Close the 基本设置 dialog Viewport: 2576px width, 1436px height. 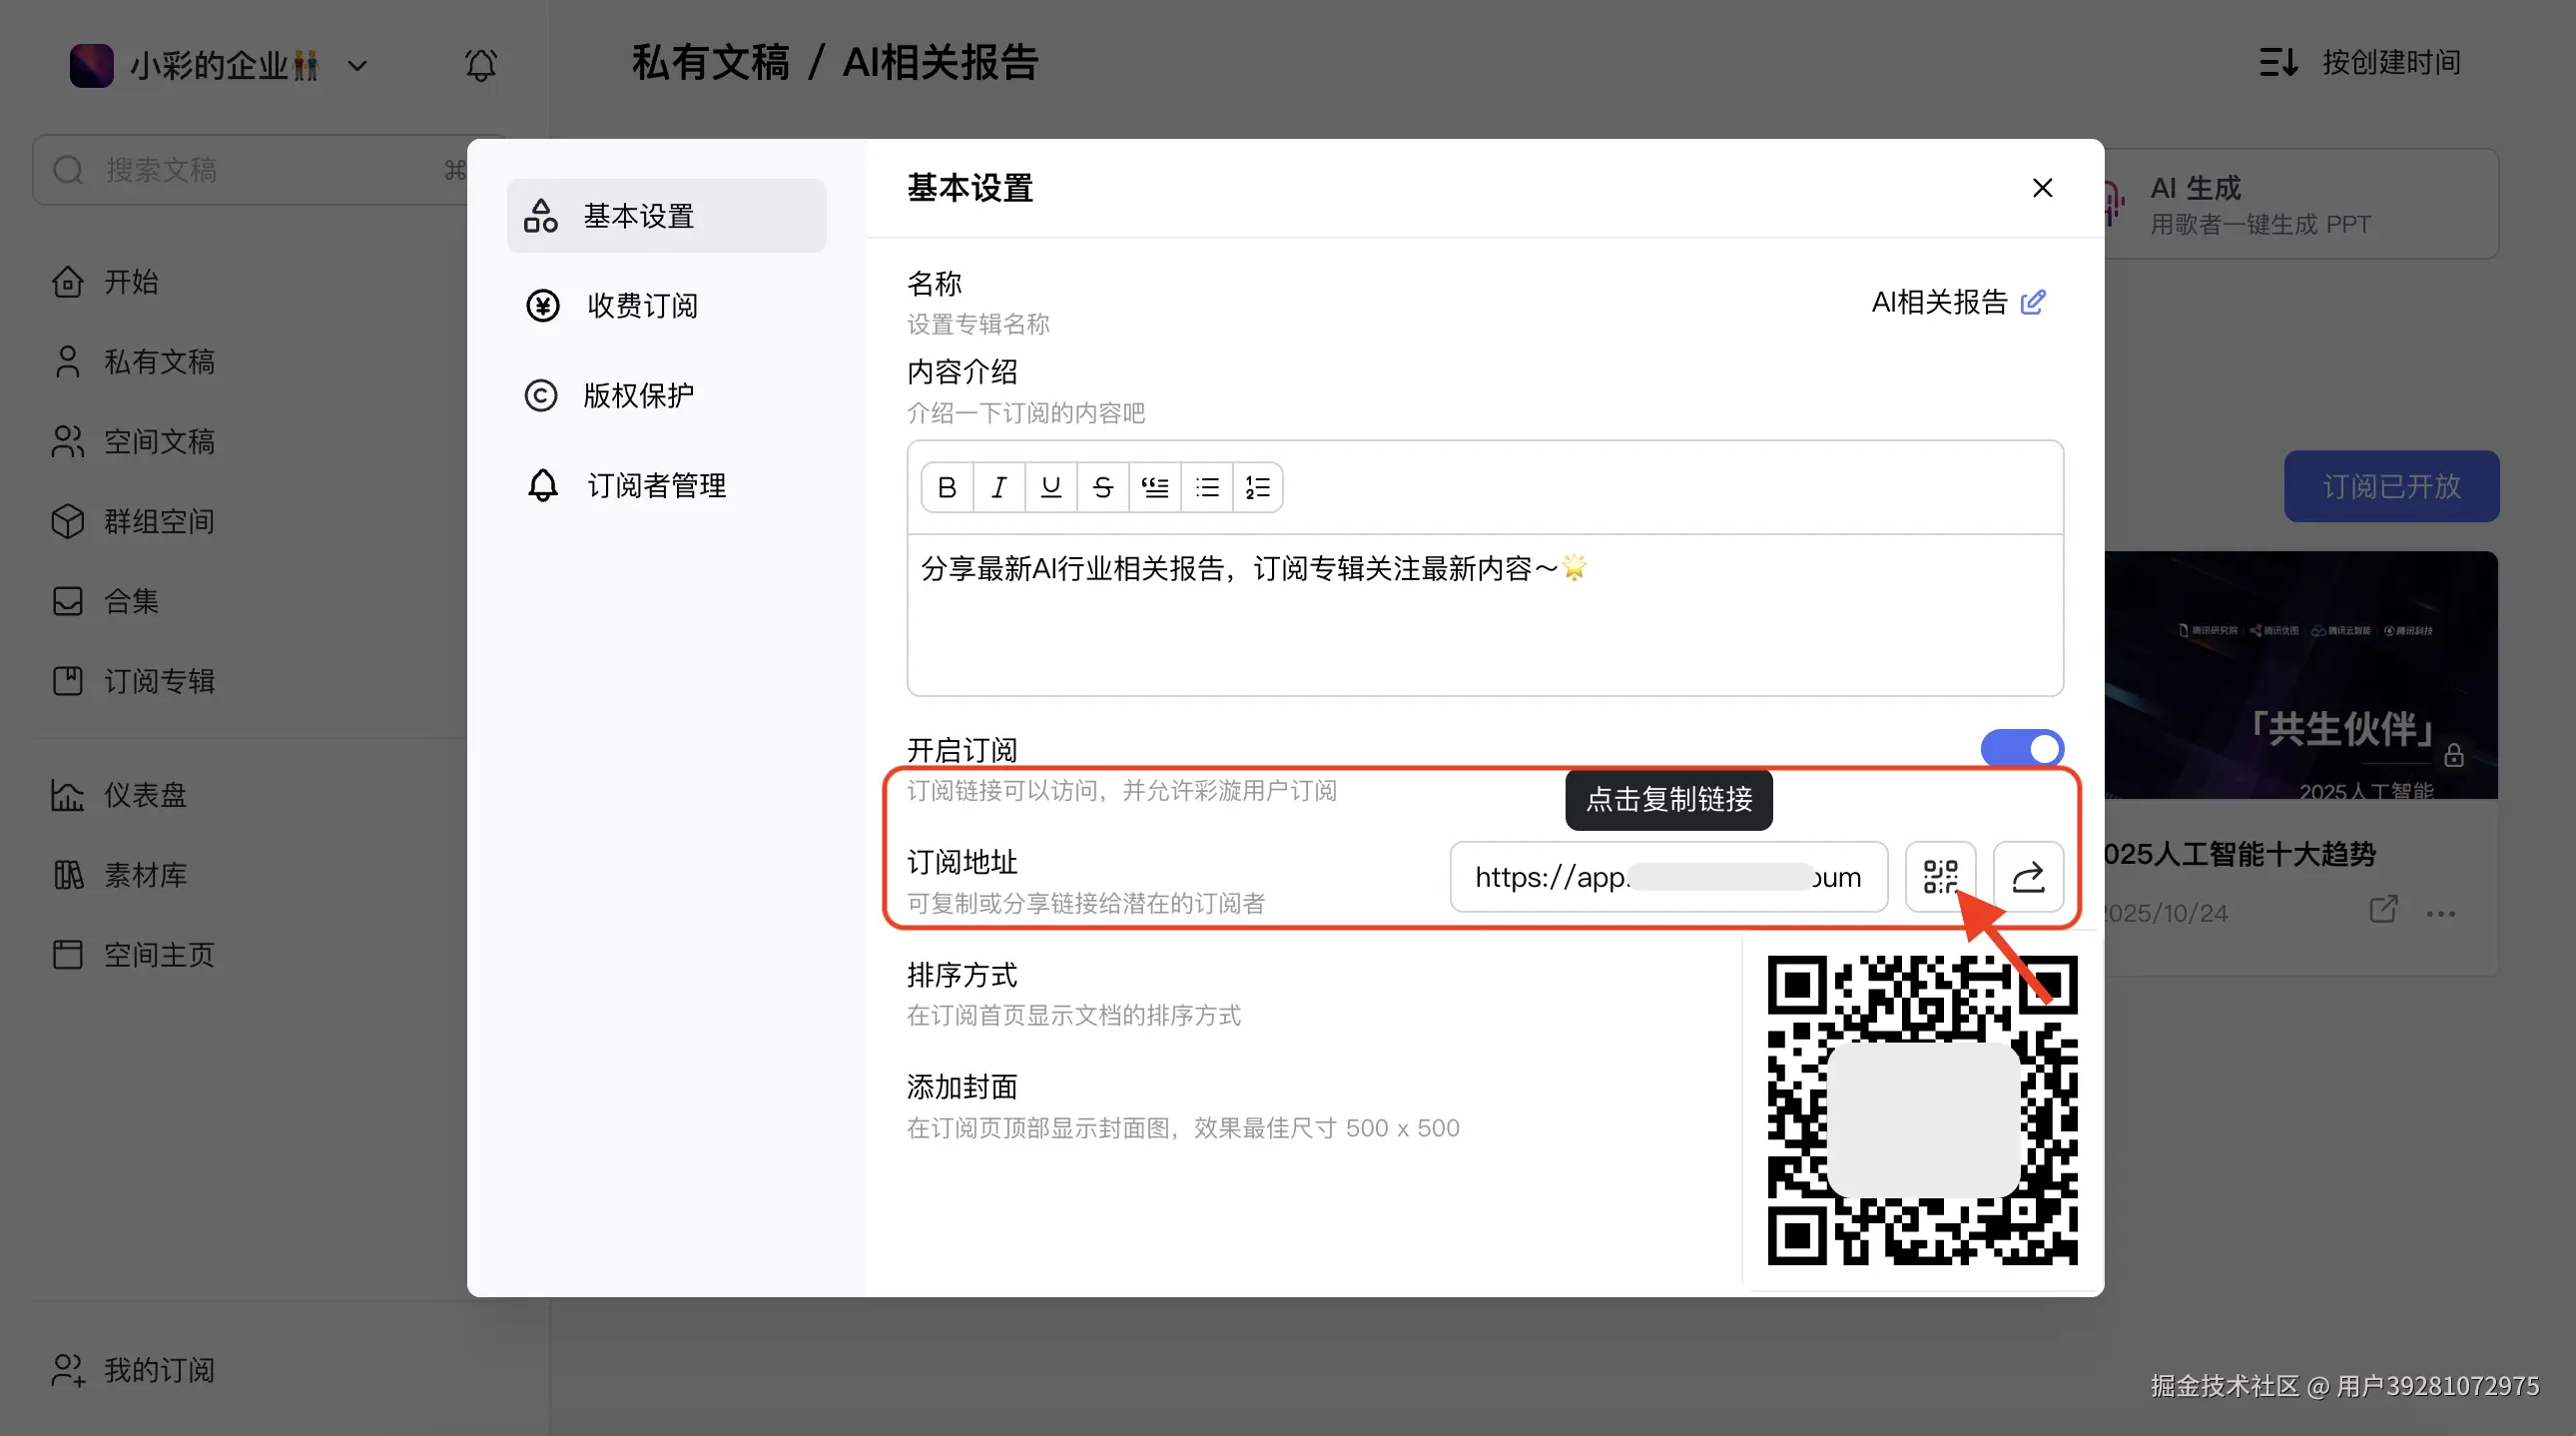tap(2041, 188)
